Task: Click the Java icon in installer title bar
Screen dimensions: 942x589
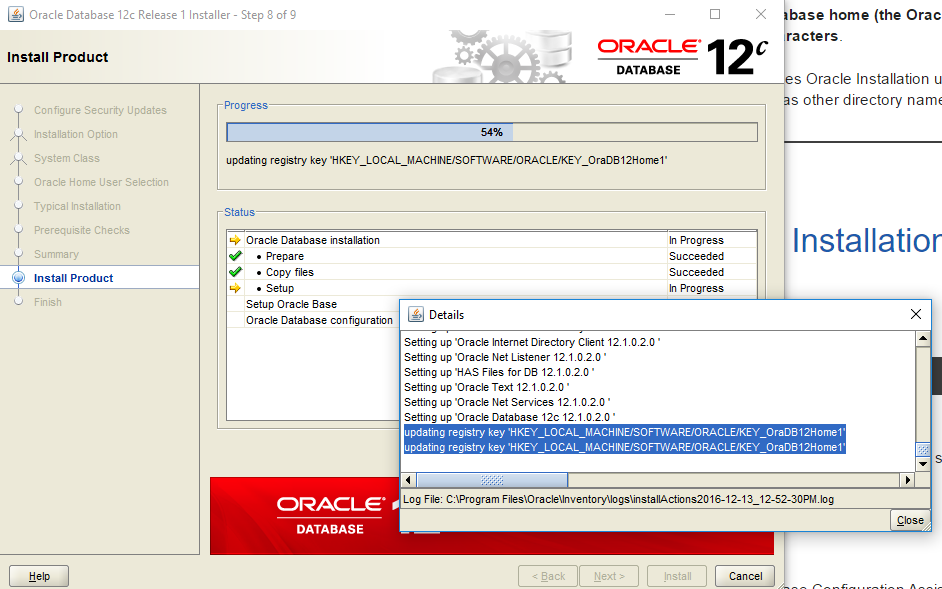Action: pyautogui.click(x=16, y=15)
